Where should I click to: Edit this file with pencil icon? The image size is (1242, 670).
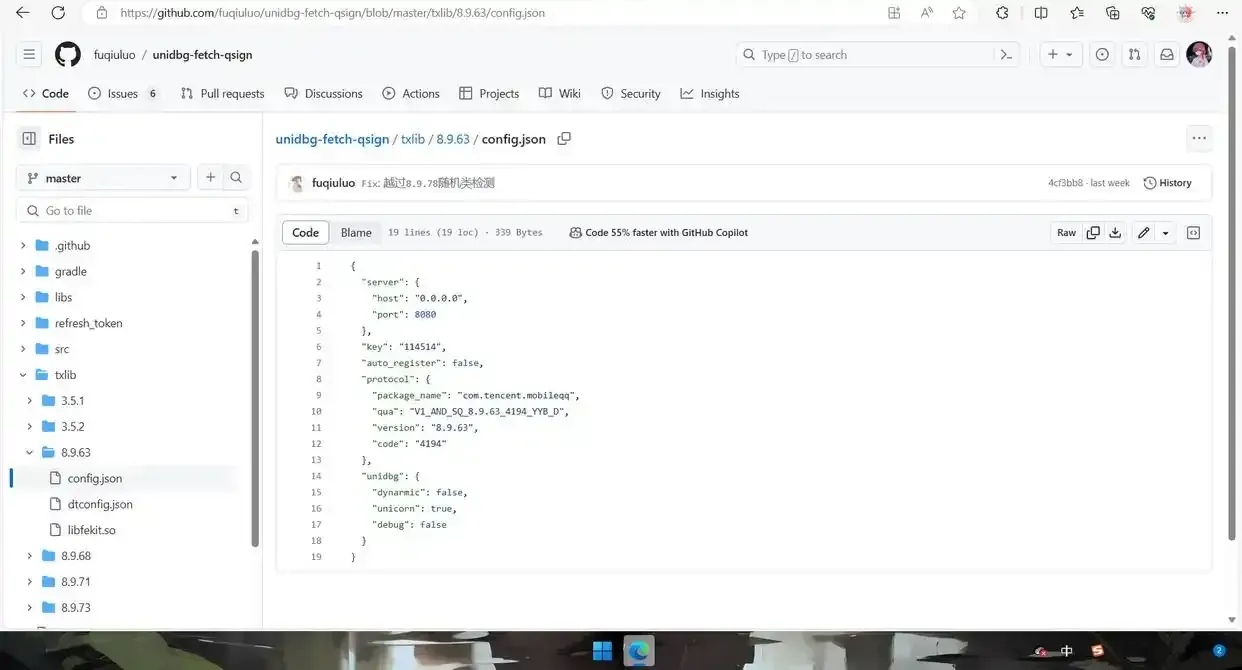point(1143,233)
